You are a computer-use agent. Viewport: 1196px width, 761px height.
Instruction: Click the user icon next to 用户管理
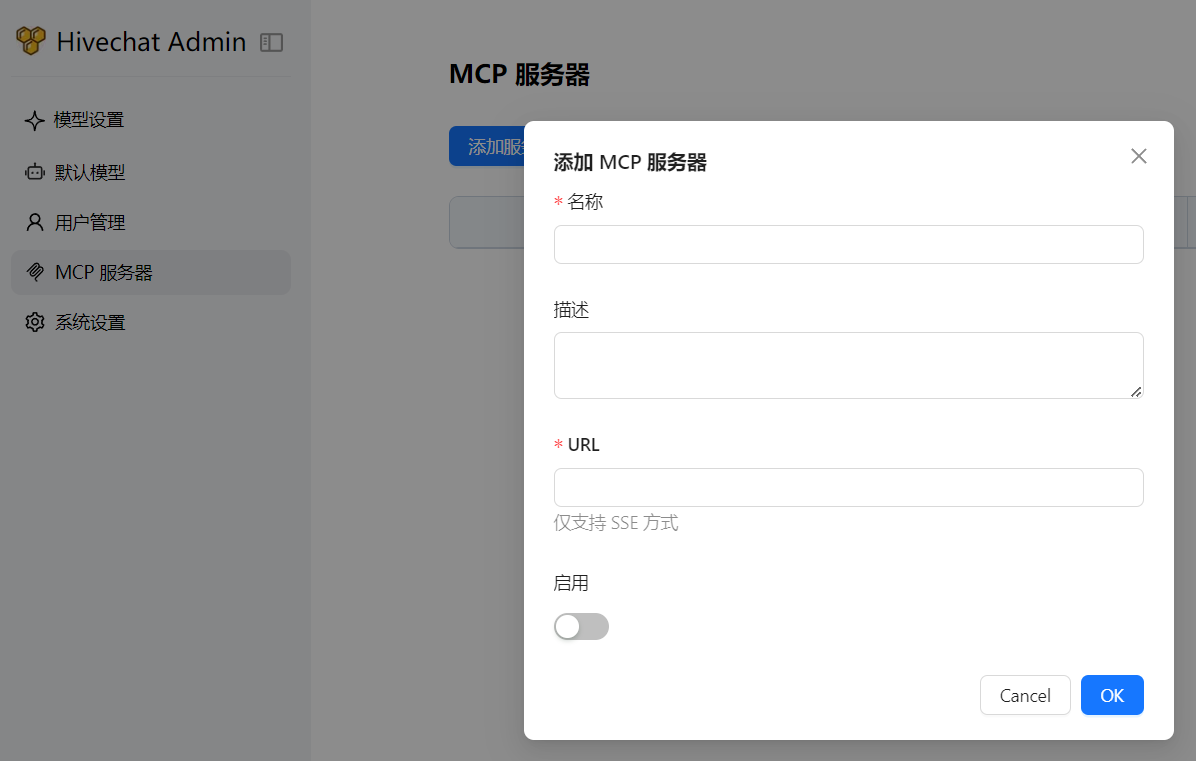tap(34, 223)
